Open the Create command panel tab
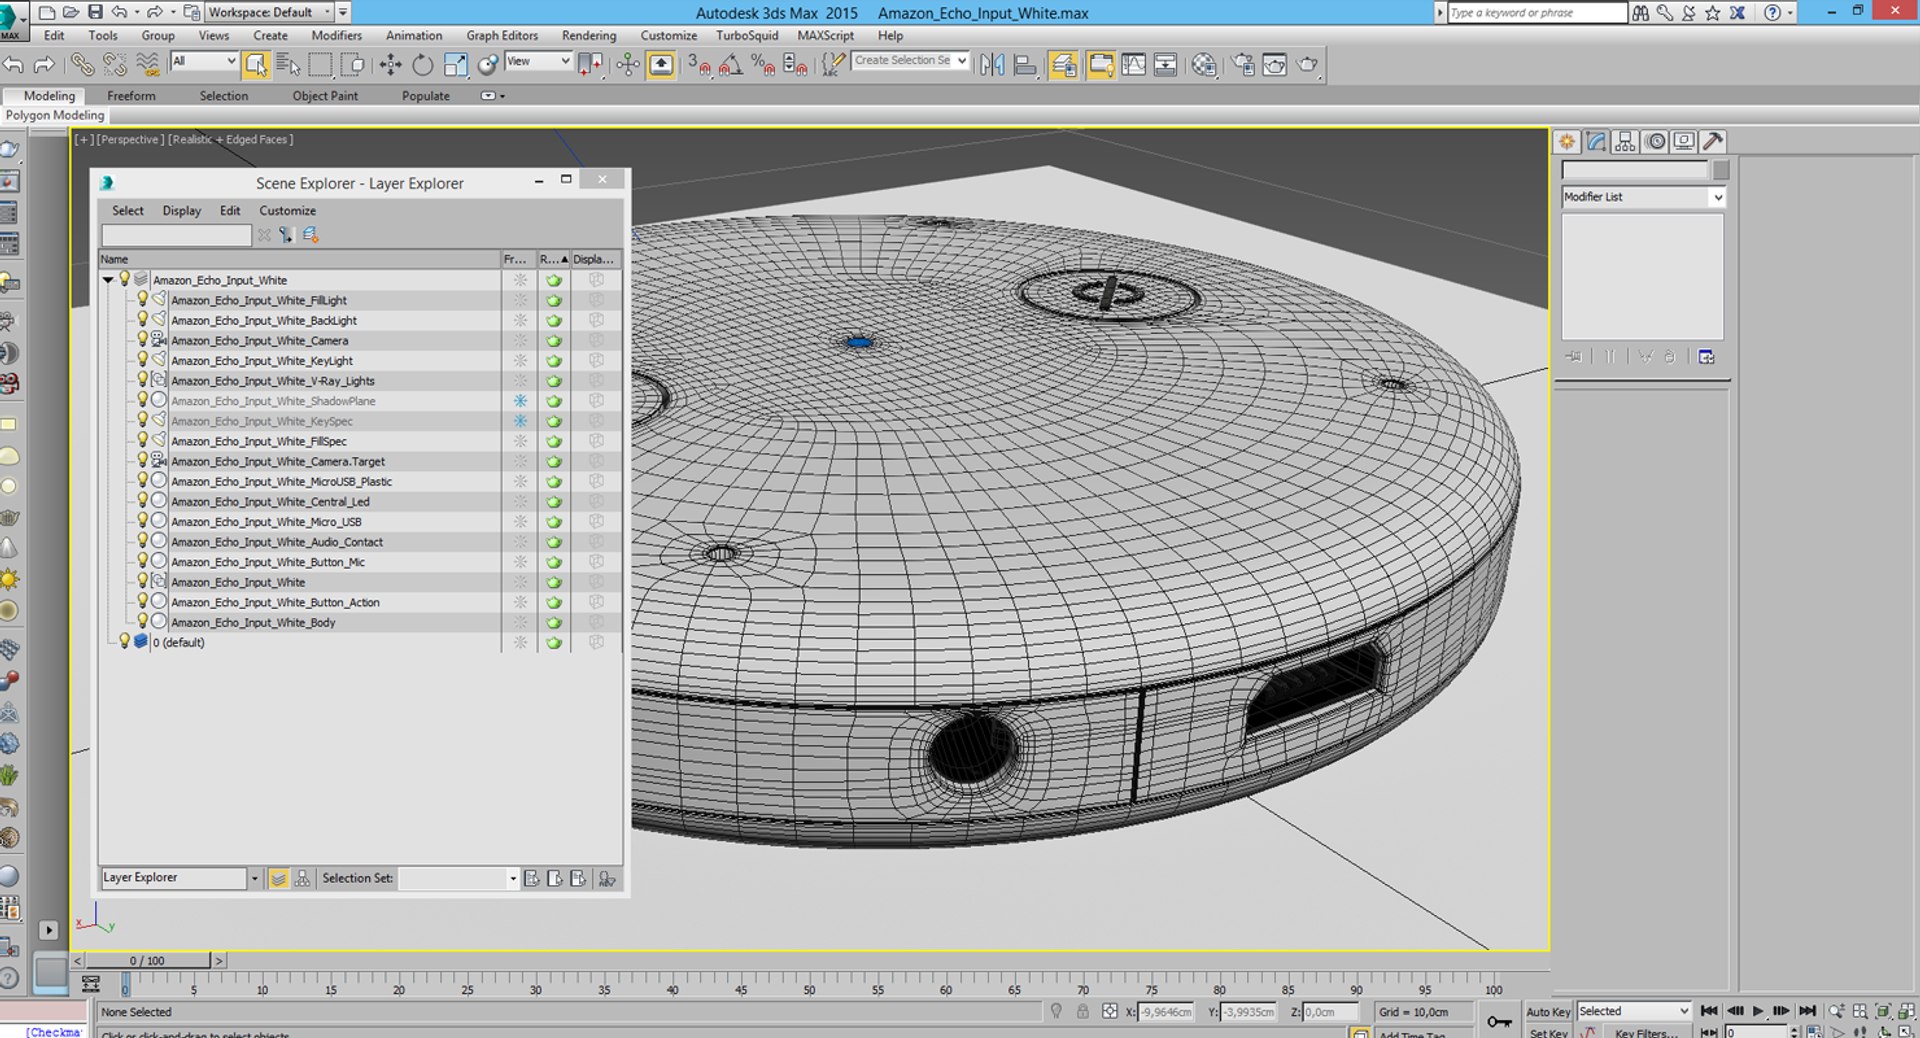Image resolution: width=1920 pixels, height=1038 pixels. click(1567, 141)
